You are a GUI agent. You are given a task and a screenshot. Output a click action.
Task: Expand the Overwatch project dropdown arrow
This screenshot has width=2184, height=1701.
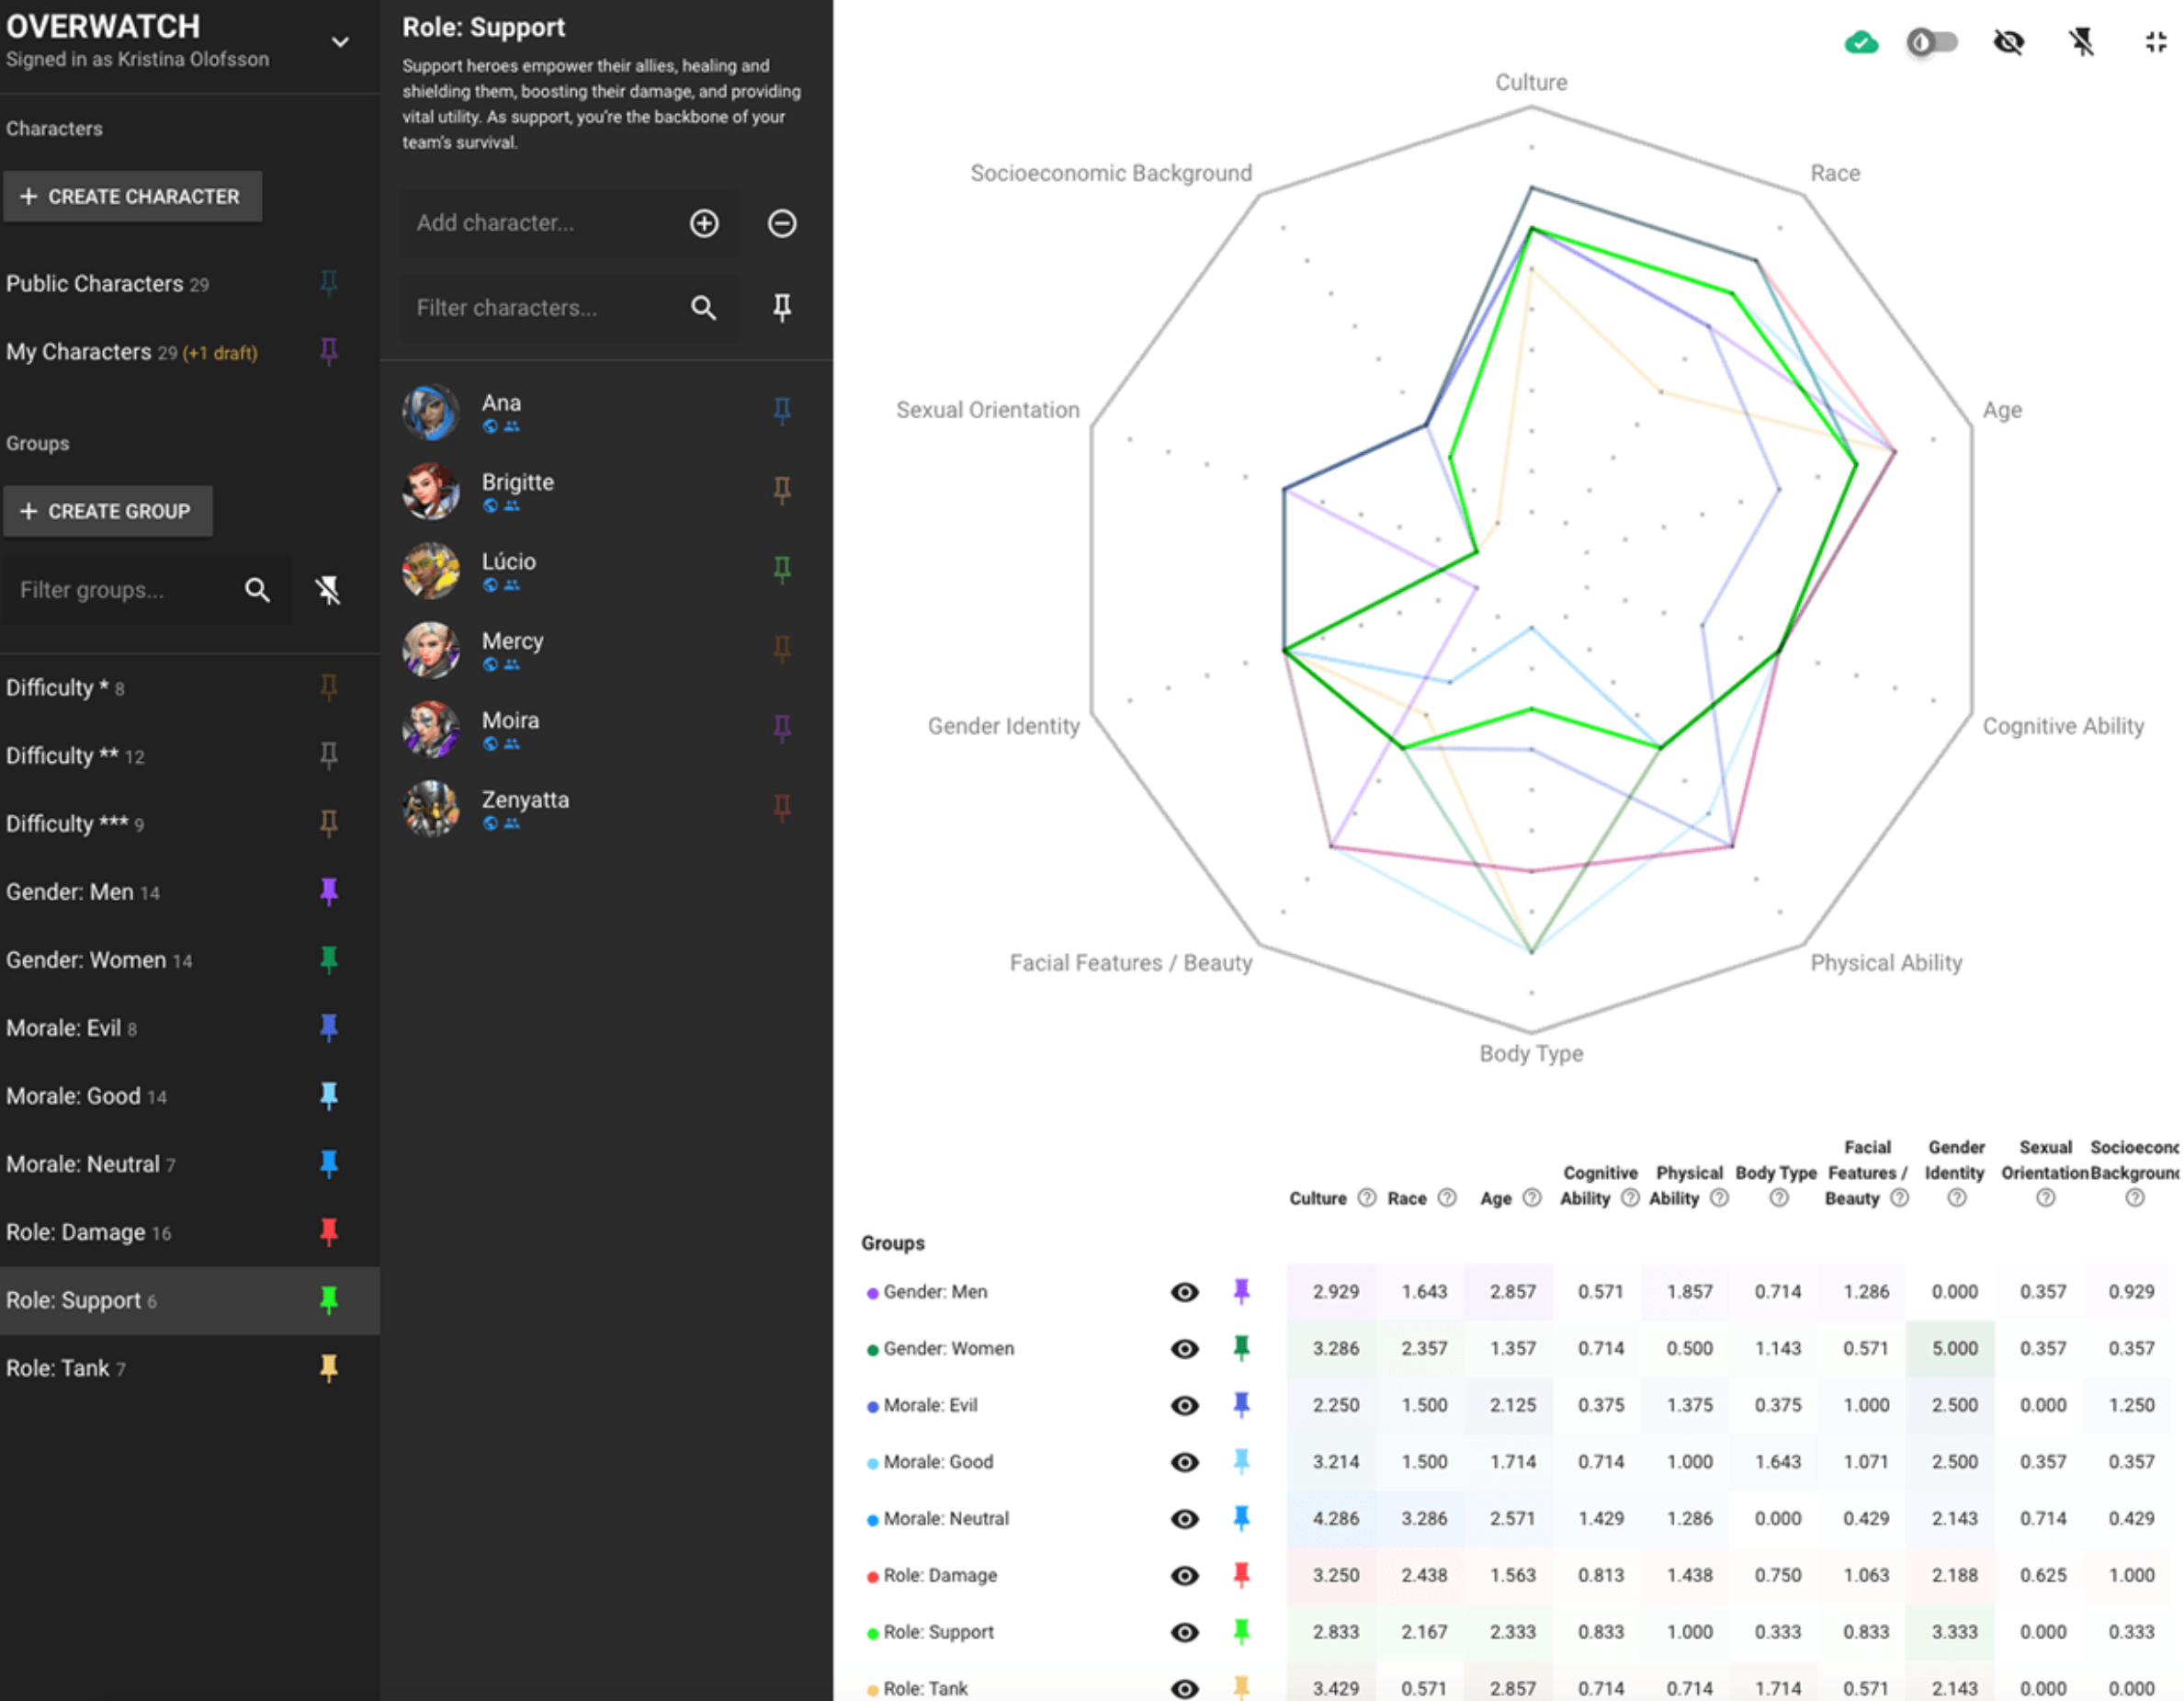[x=340, y=42]
